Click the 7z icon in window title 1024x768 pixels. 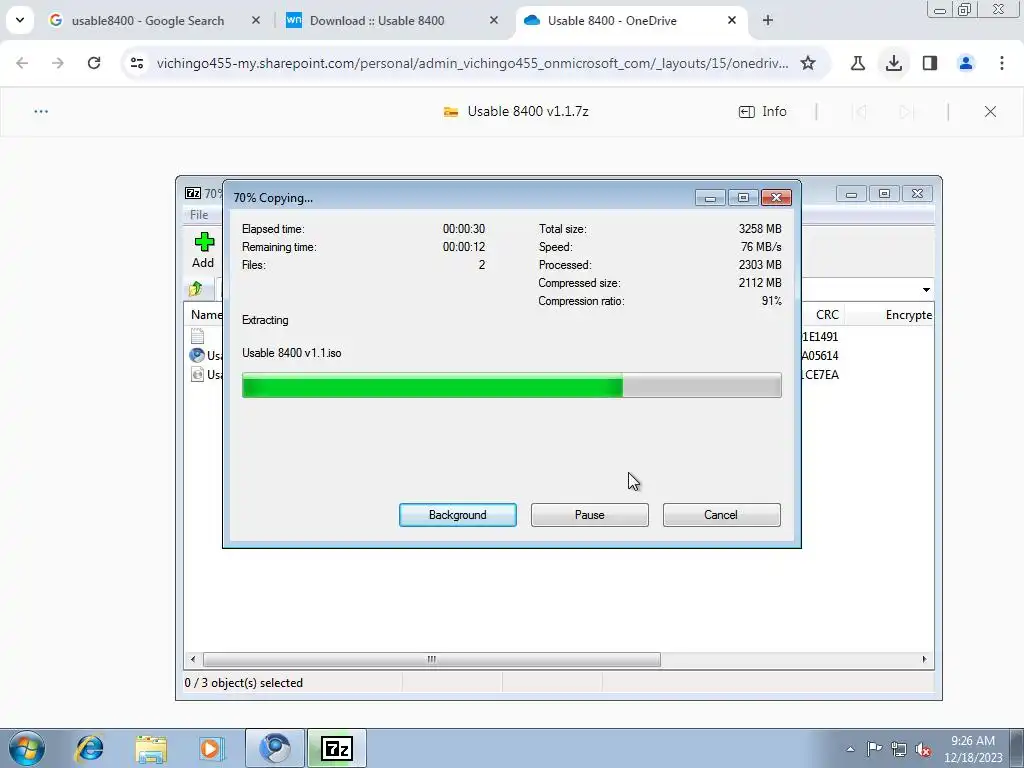pyautogui.click(x=193, y=193)
